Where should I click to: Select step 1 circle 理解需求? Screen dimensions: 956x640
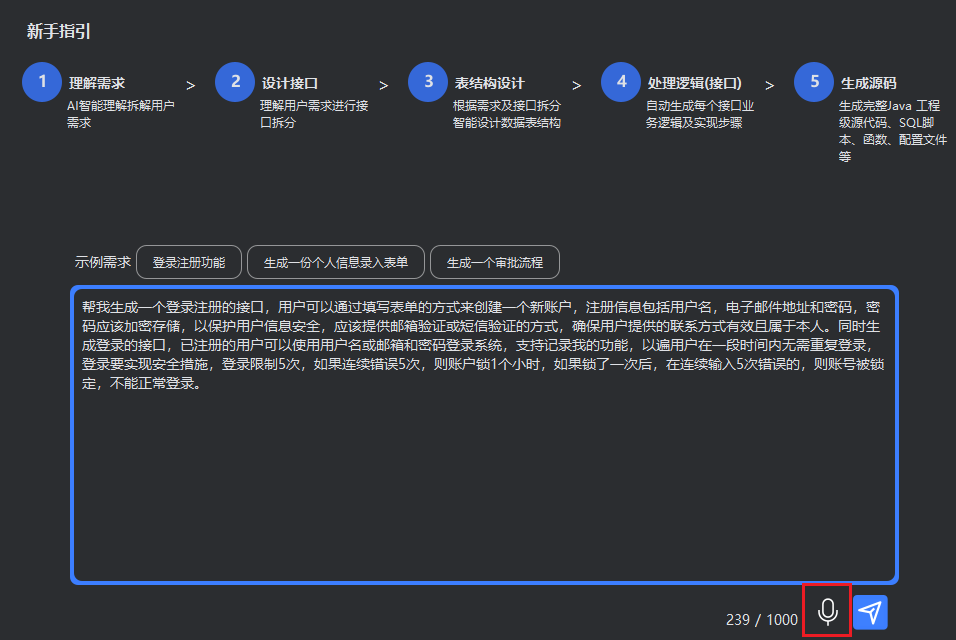[x=42, y=82]
